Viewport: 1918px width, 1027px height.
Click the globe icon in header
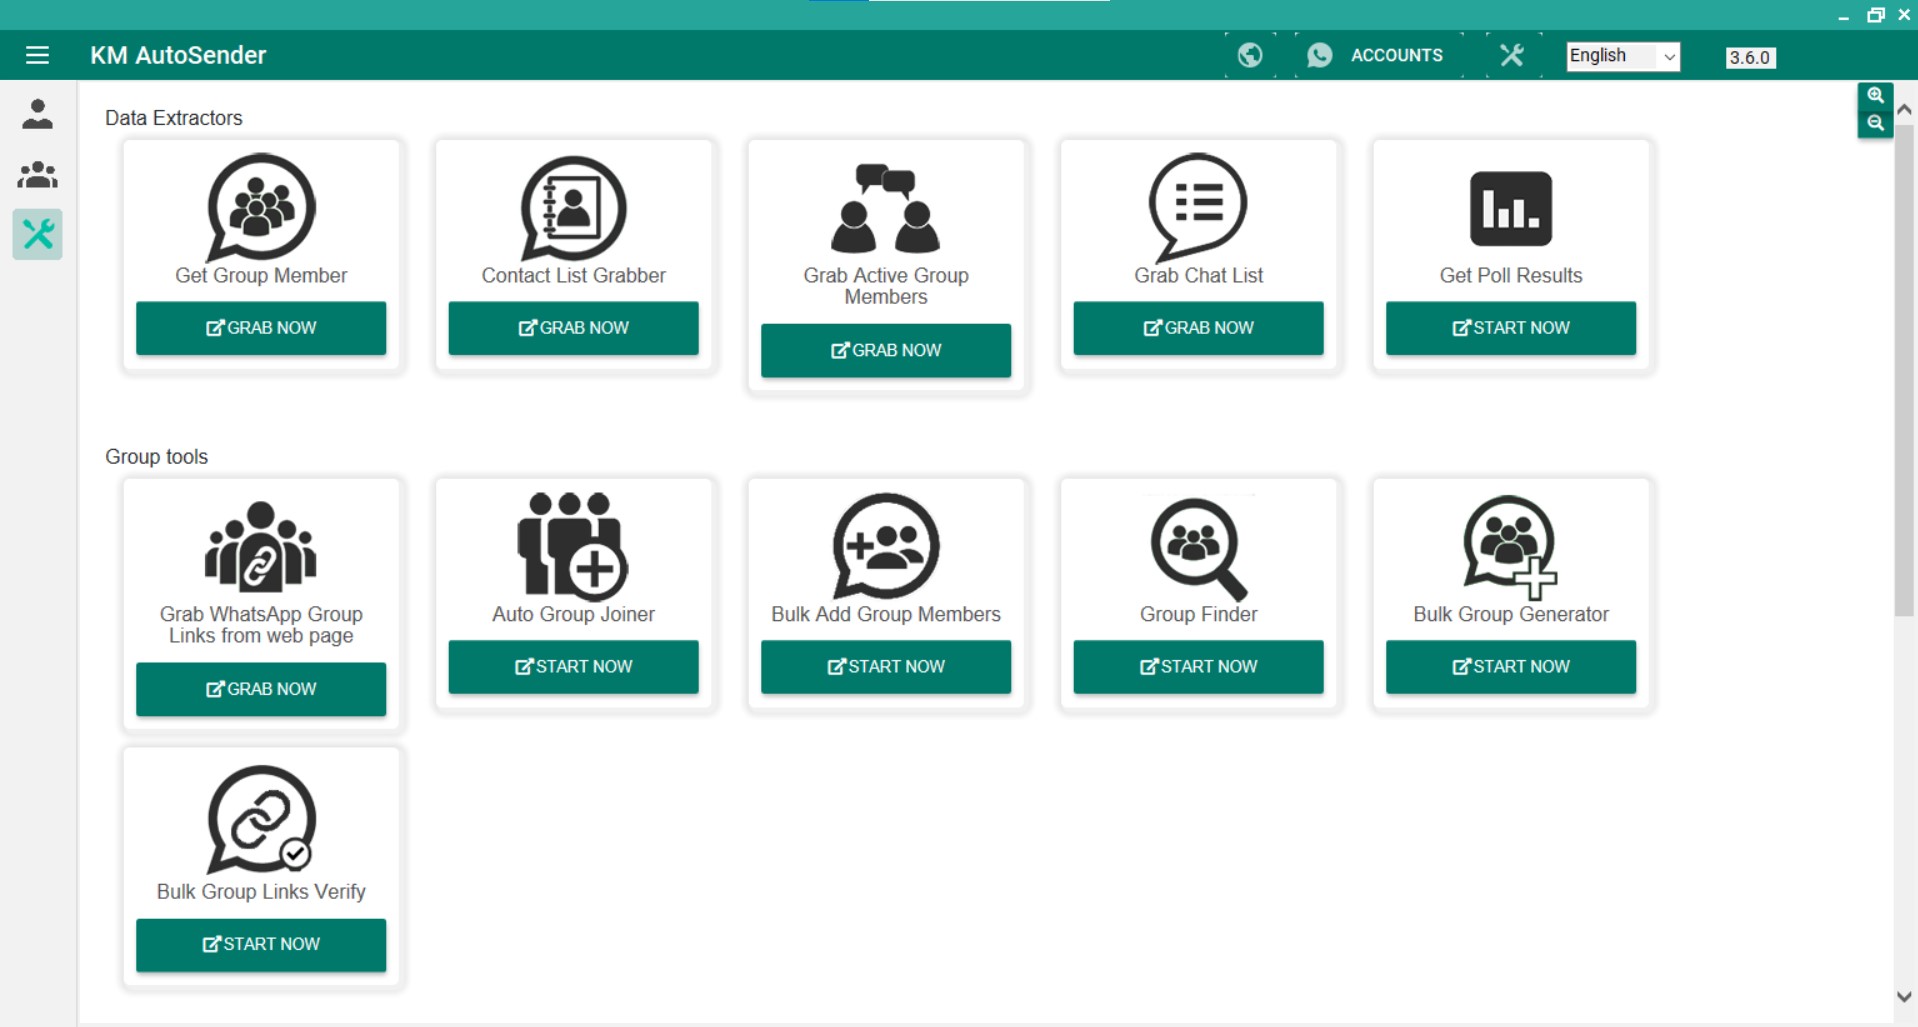1249,55
